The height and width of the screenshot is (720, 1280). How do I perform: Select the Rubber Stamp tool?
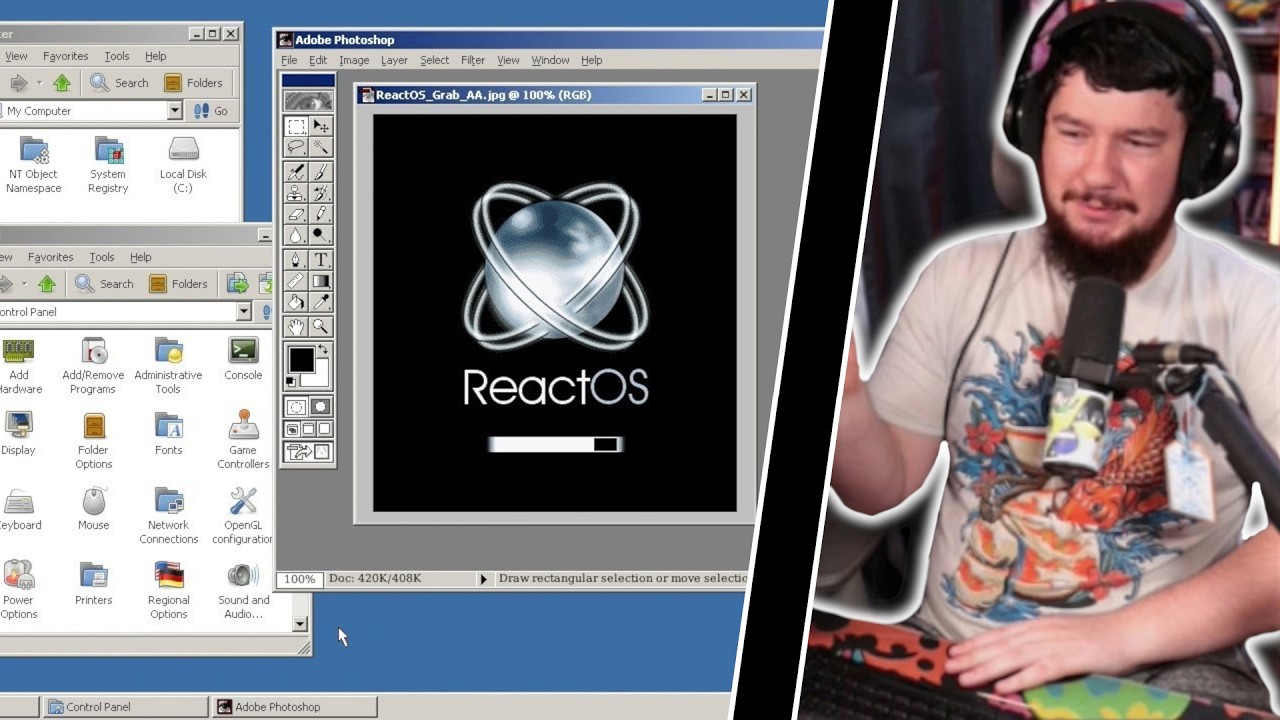point(296,192)
